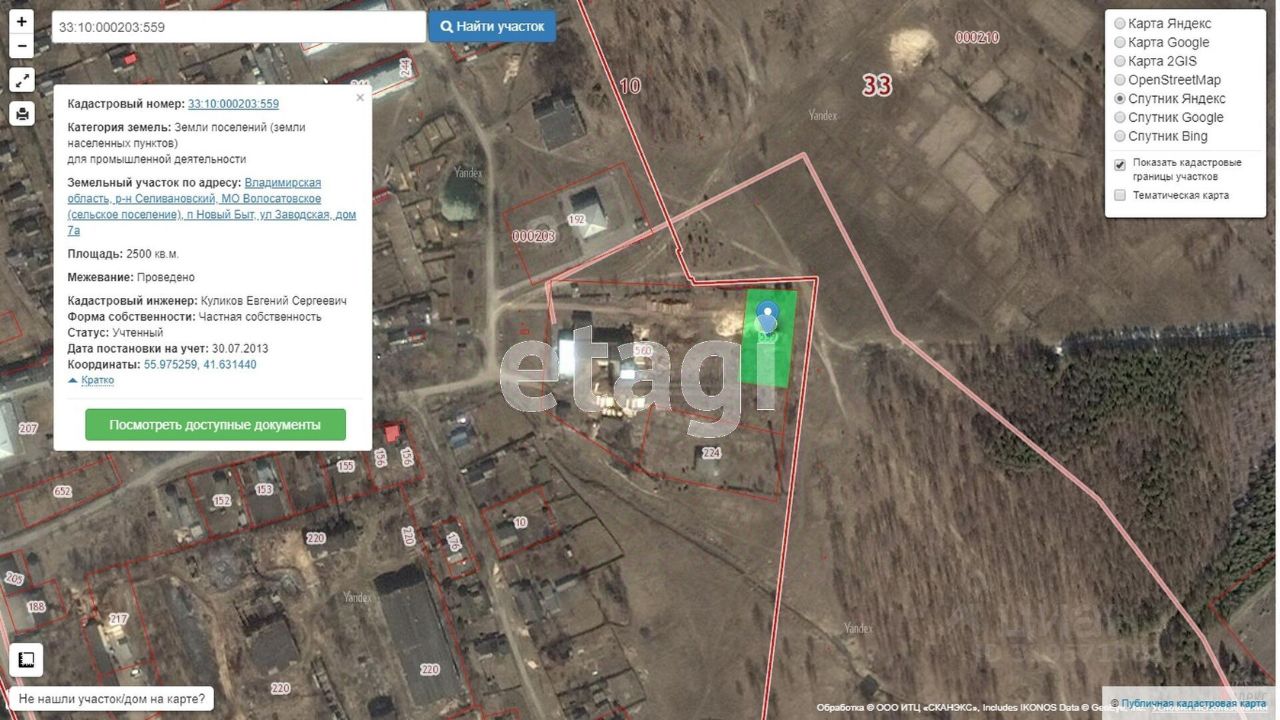The image size is (1280, 720).
Task: Toggle fullscreen map view
Action: click(22, 80)
